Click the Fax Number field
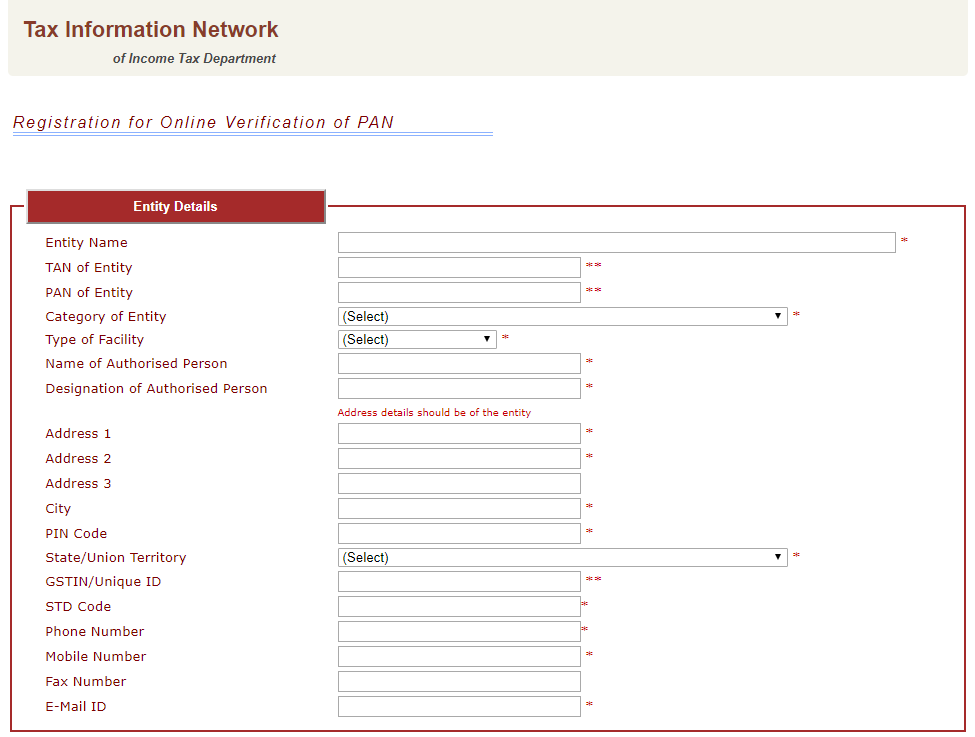This screenshot has width=975, height=737. (459, 681)
